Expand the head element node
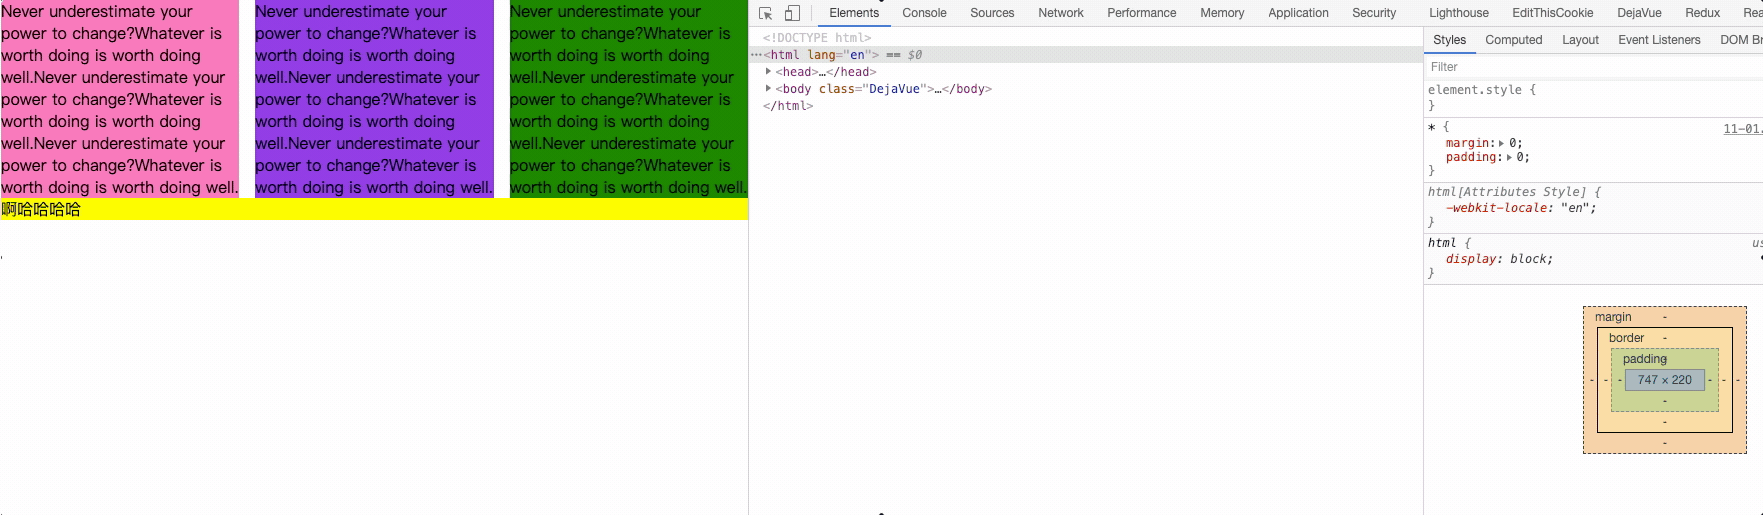The height and width of the screenshot is (515, 1763). click(x=768, y=72)
